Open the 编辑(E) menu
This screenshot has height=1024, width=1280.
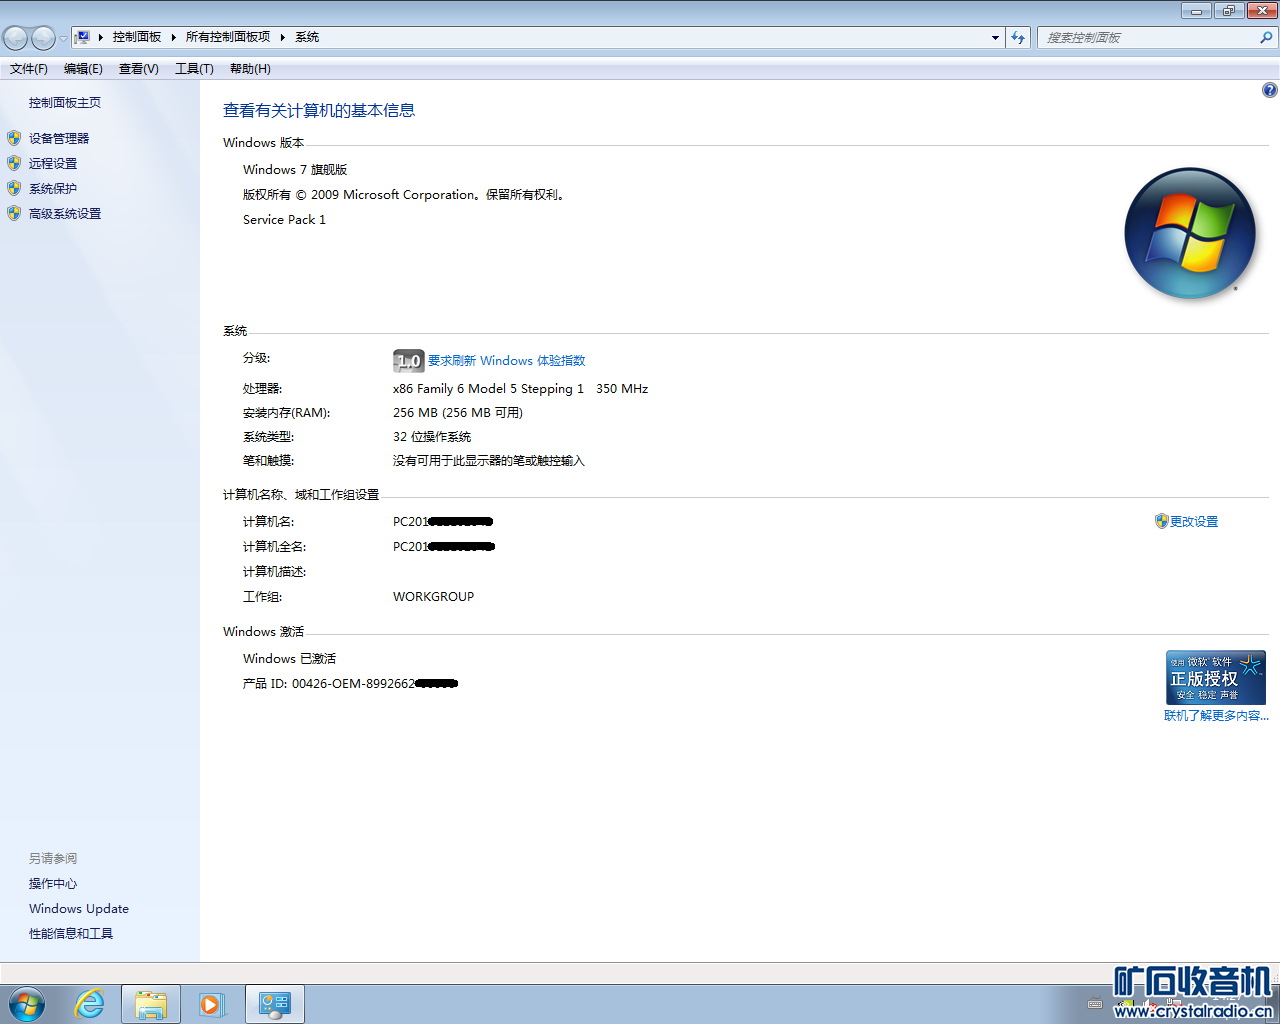[x=83, y=69]
